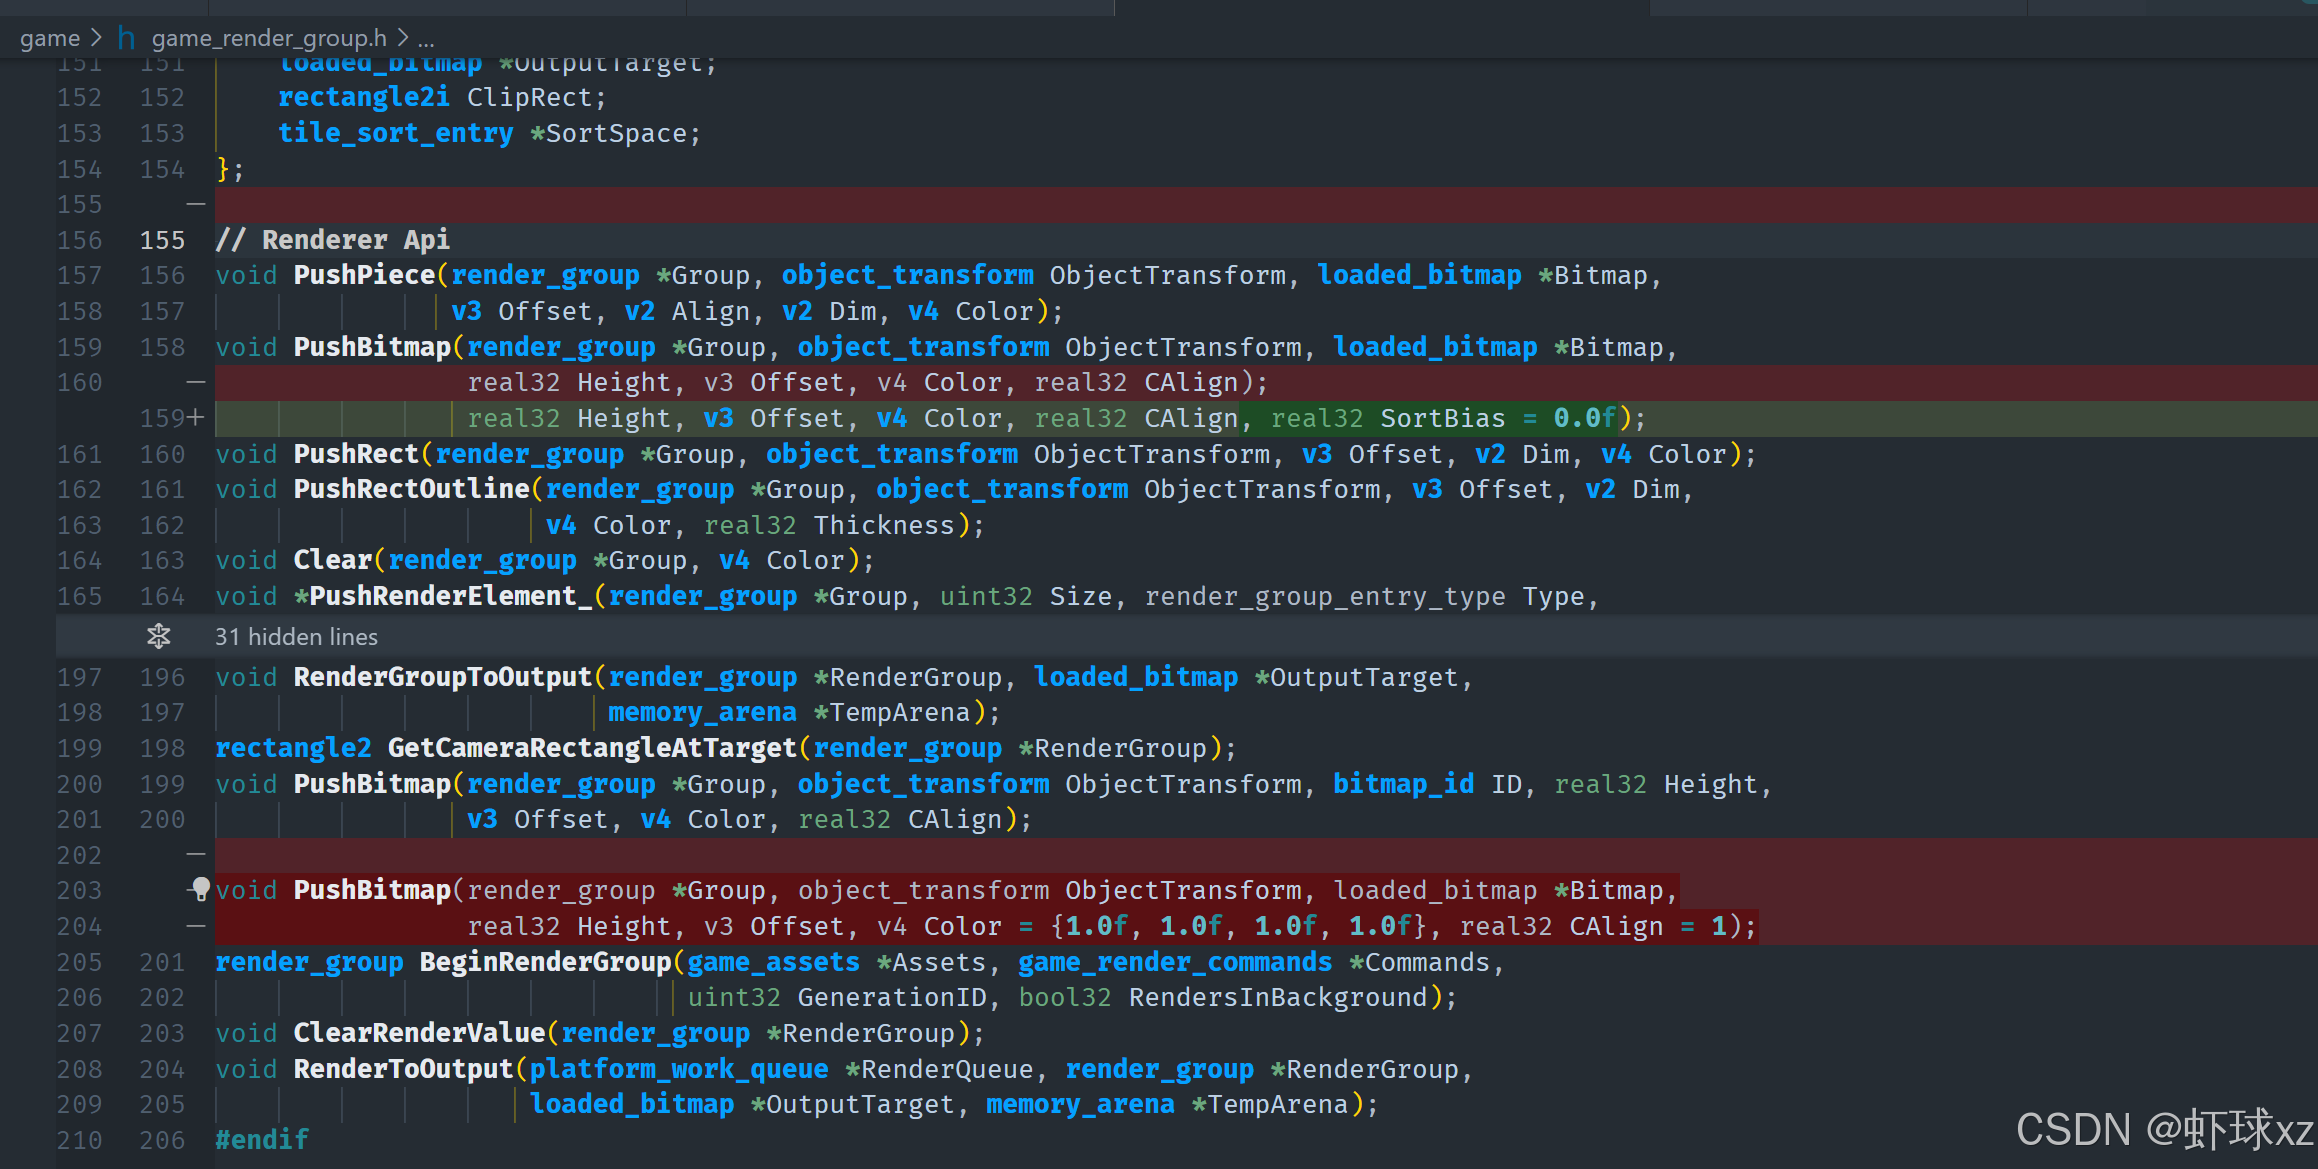Click original line number 203 in gutter
The image size is (2318, 1169).
pos(80,890)
